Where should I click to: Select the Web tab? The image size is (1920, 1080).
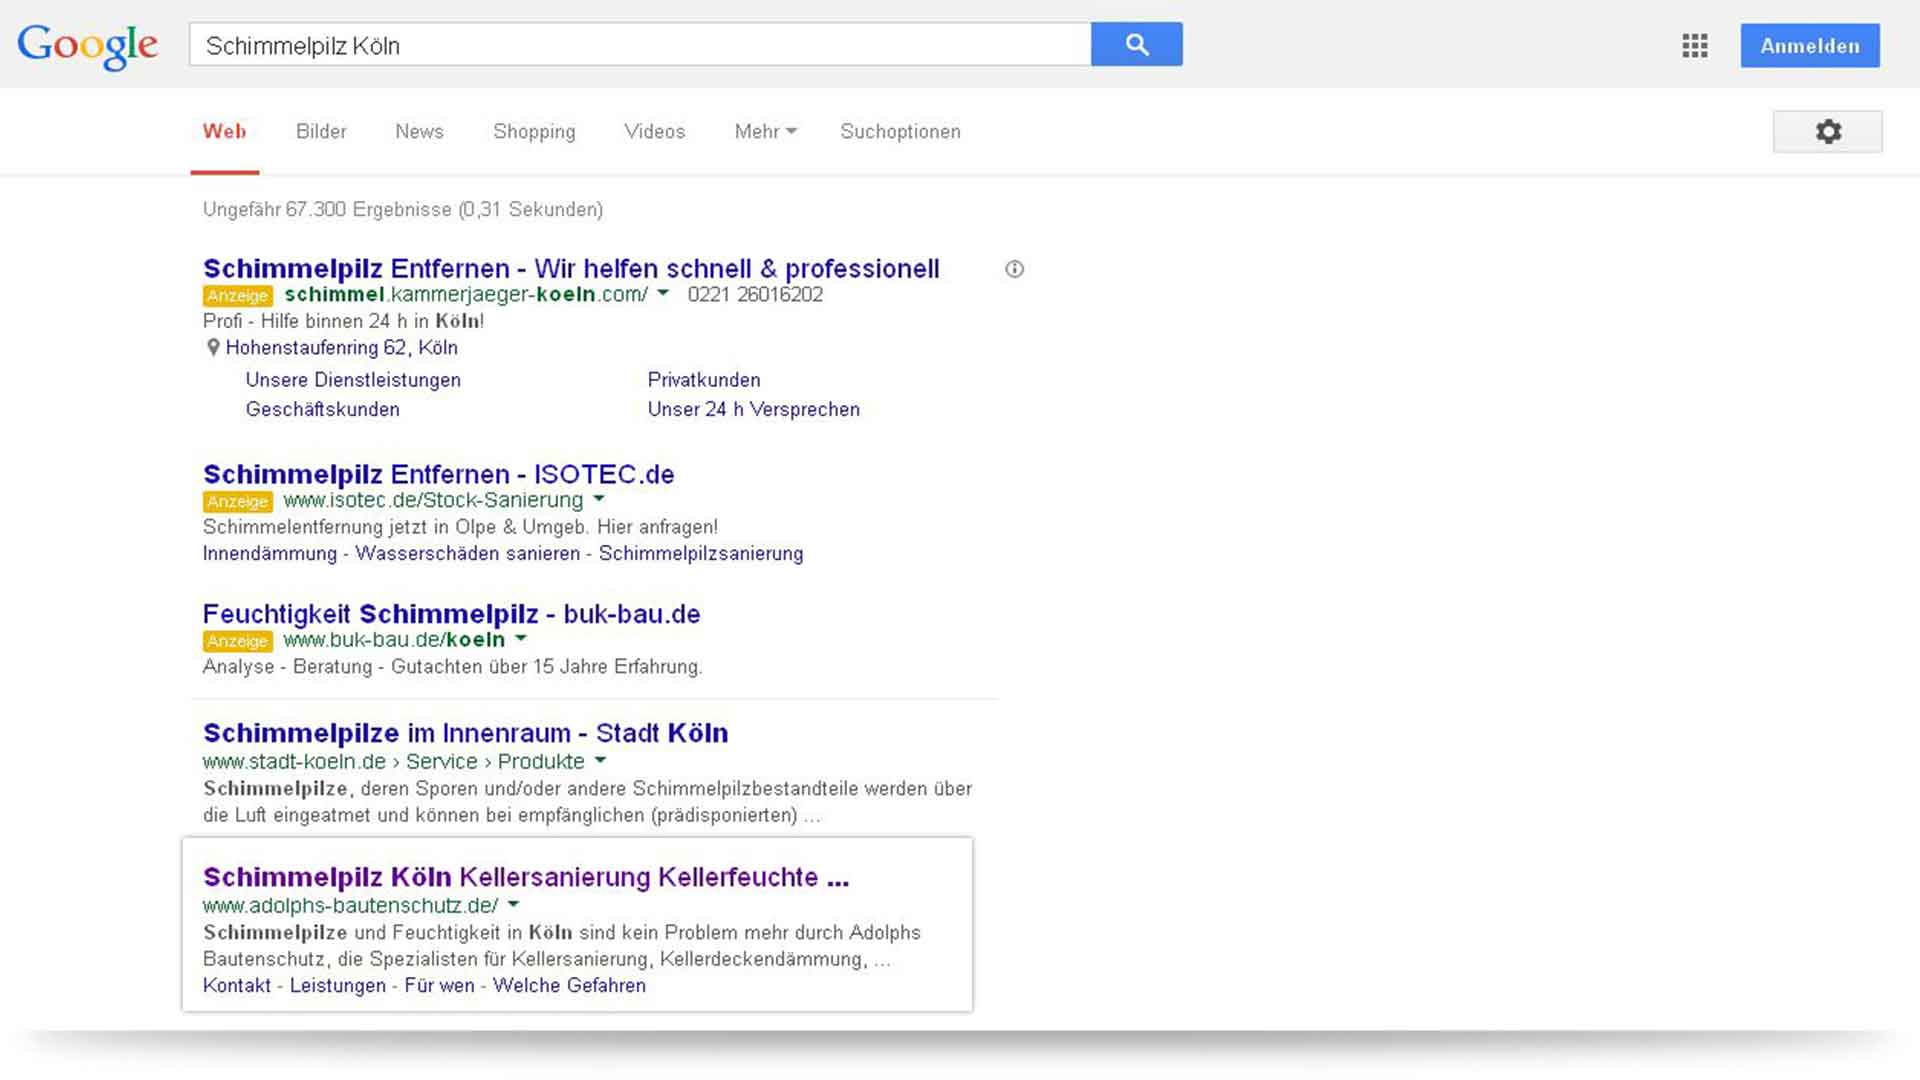[224, 131]
